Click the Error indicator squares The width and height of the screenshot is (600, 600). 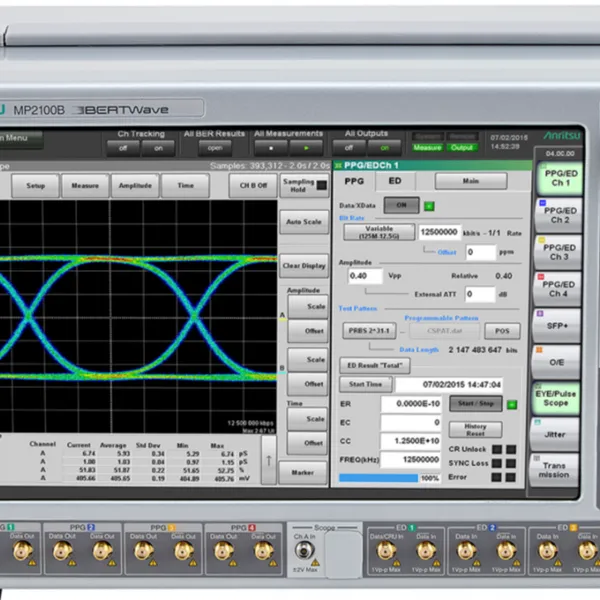tap(504, 477)
